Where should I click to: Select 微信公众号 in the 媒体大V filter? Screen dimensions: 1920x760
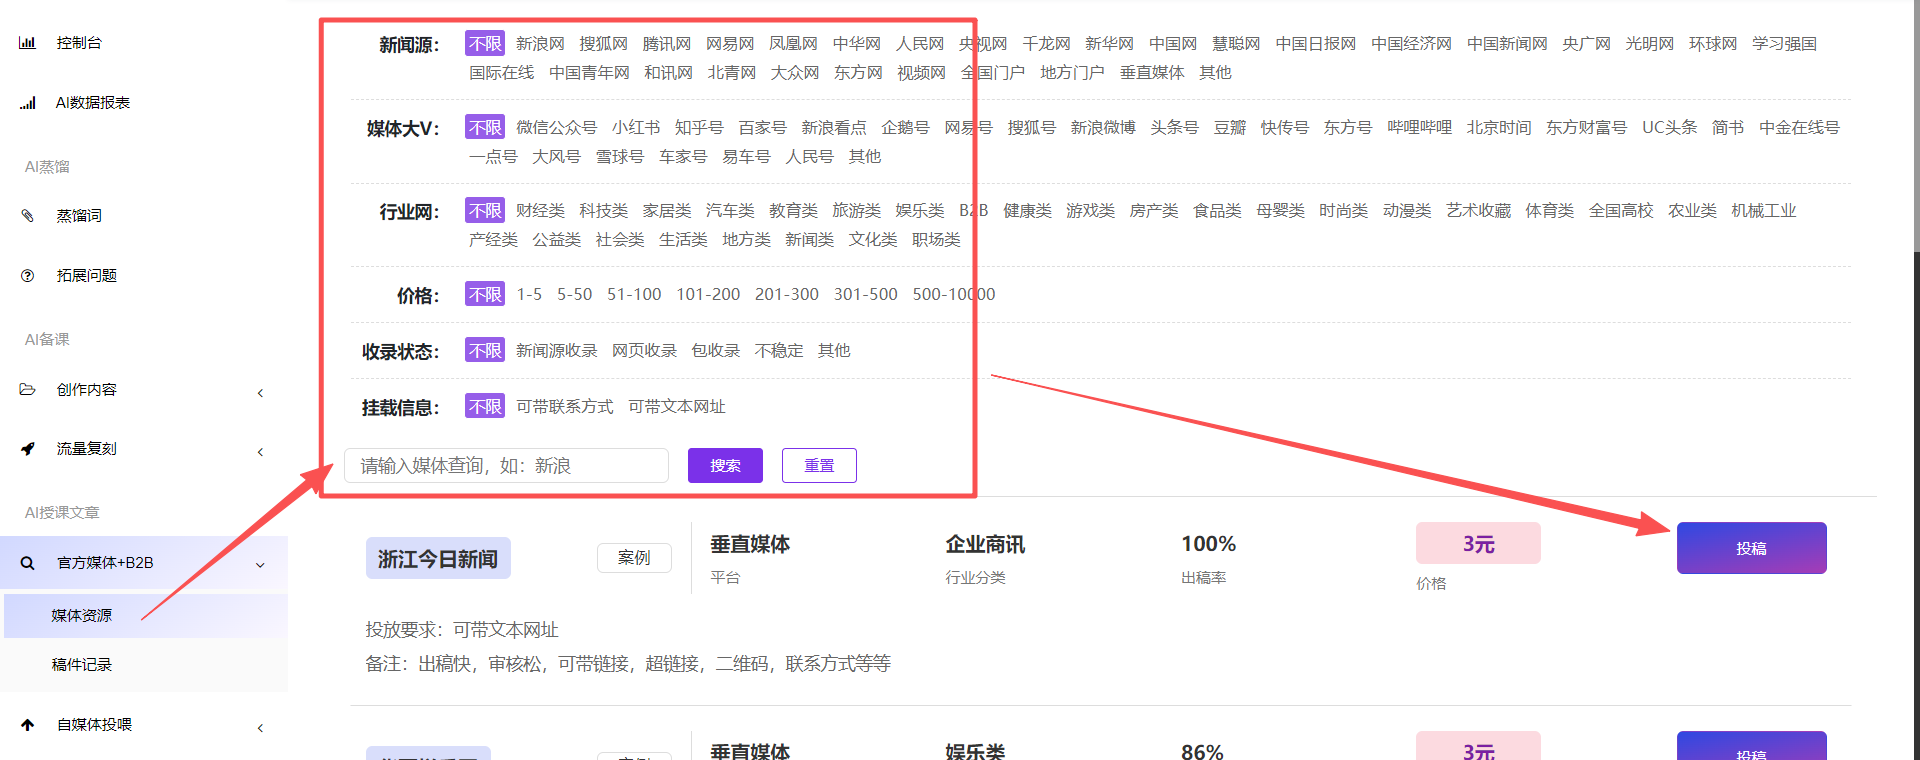(x=556, y=128)
